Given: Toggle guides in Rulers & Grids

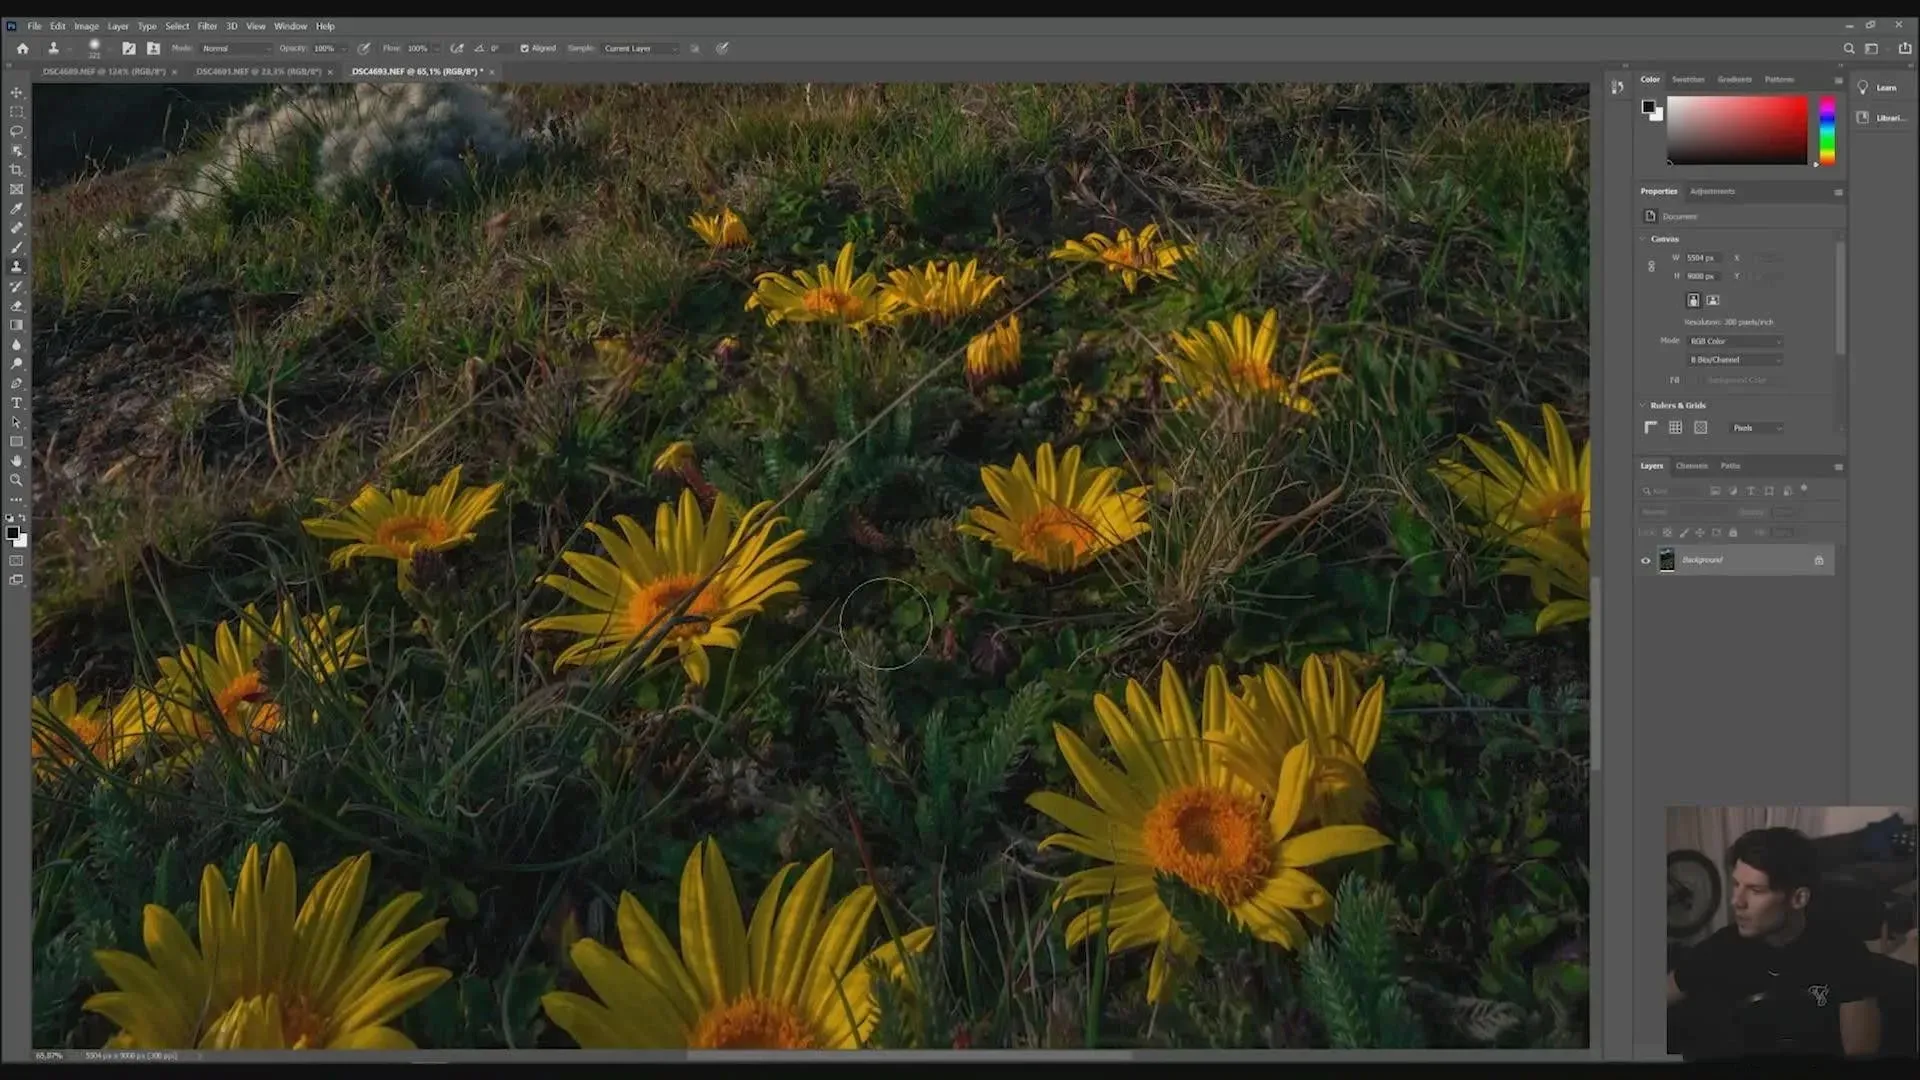Looking at the screenshot, I should point(1700,428).
